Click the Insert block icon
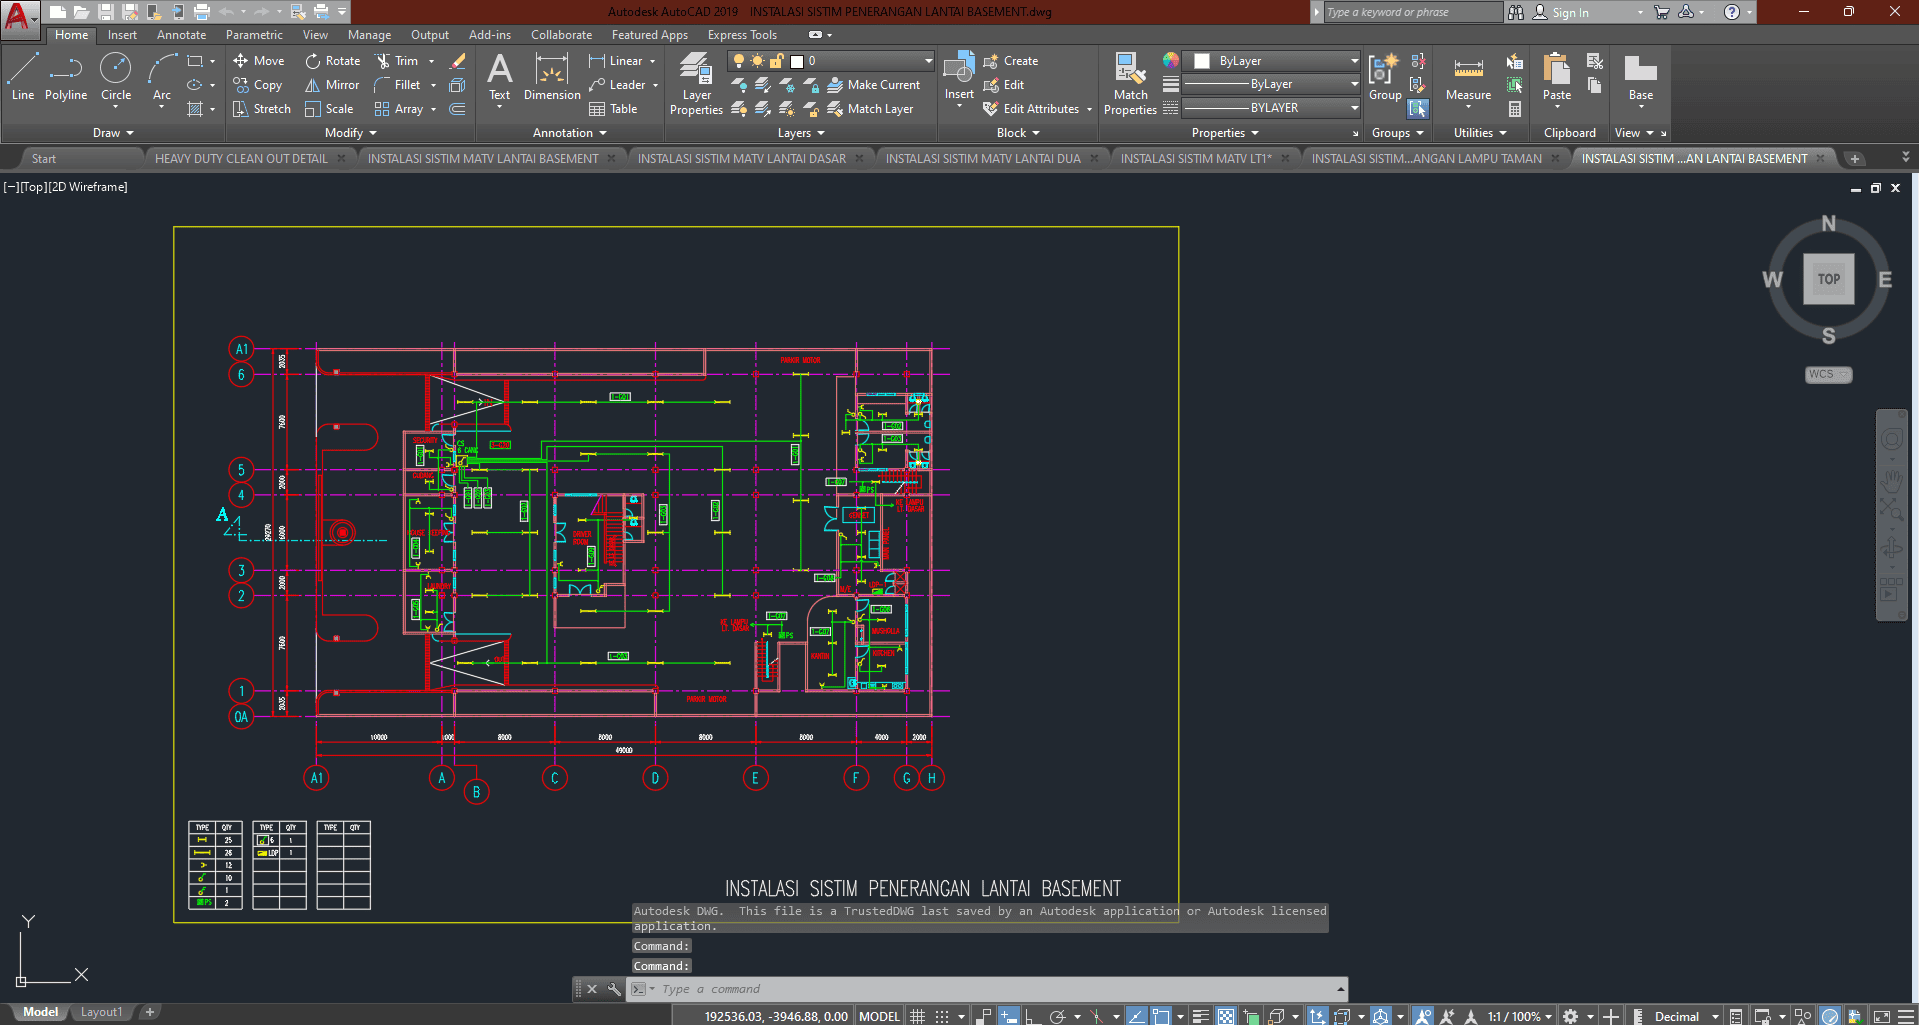Image resolution: width=1919 pixels, height=1025 pixels. click(959, 76)
